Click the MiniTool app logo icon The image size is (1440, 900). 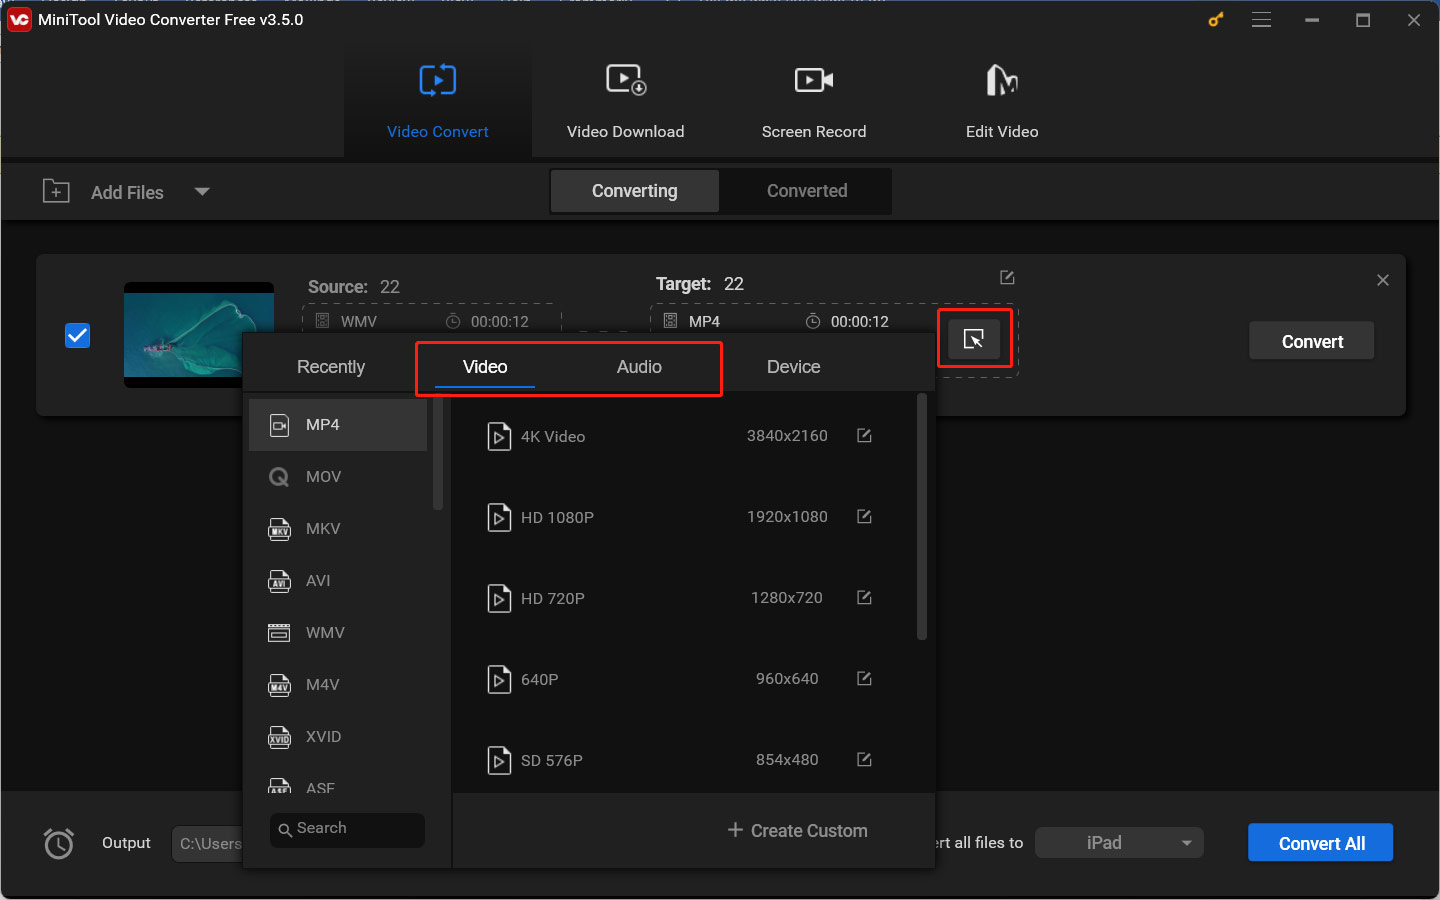[x=19, y=20]
